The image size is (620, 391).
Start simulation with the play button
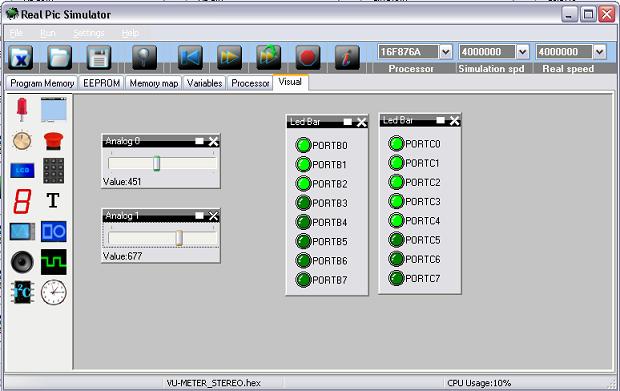(229, 57)
